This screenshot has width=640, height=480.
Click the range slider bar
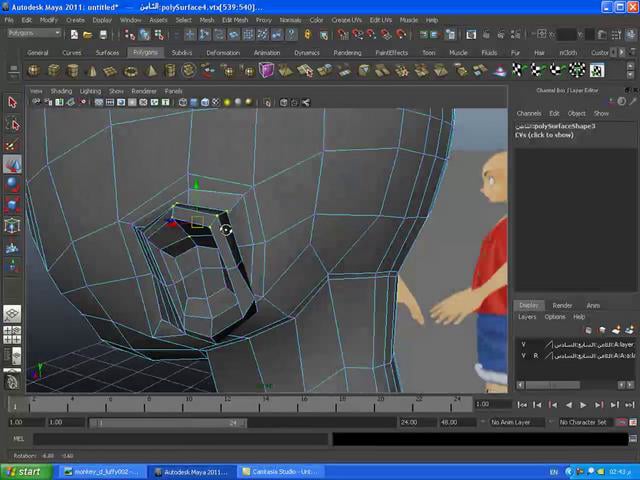167,423
